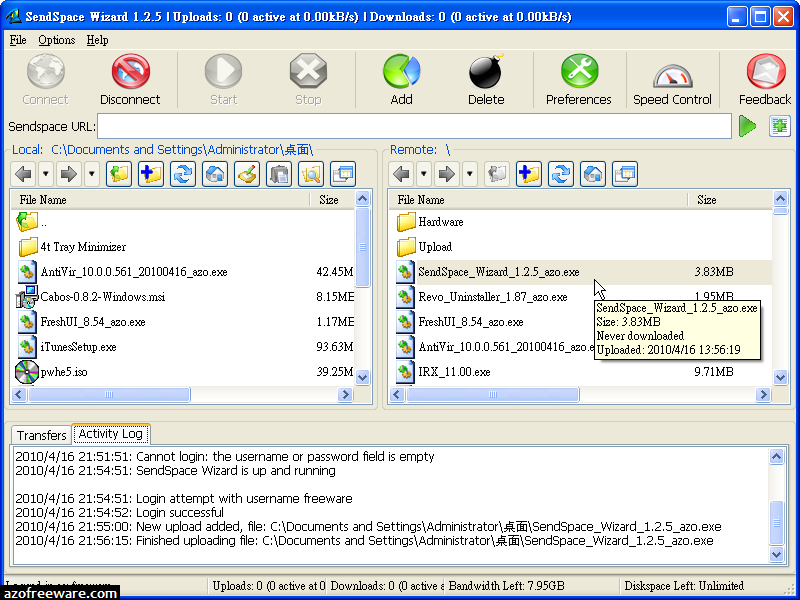Click the Feedback toolbar icon
This screenshot has height=600, width=800.
tap(766, 72)
